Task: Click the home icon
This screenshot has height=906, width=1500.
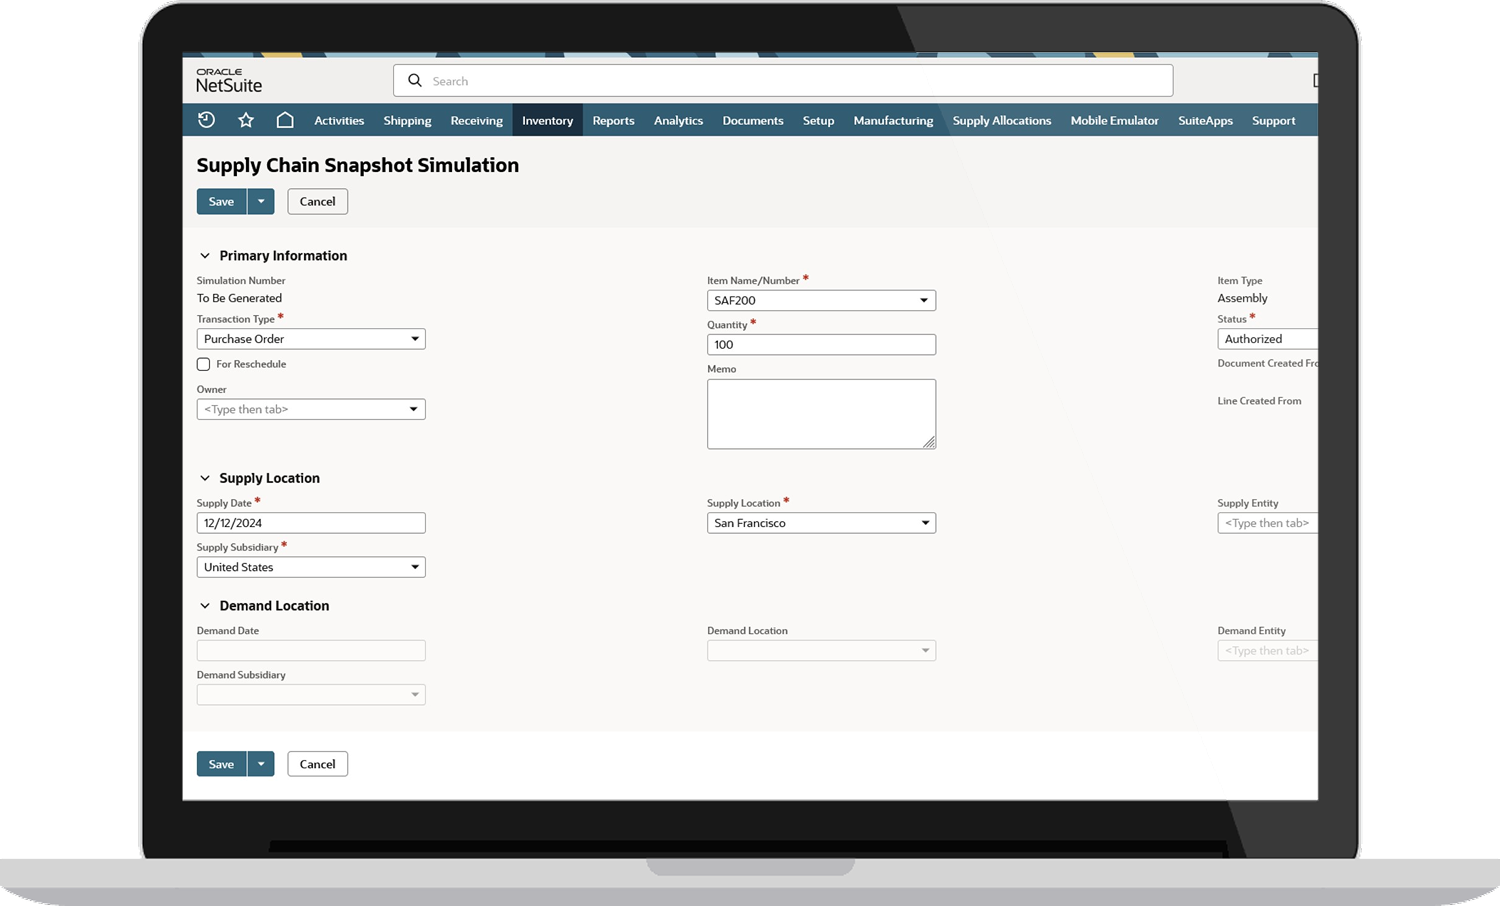Action: point(285,119)
